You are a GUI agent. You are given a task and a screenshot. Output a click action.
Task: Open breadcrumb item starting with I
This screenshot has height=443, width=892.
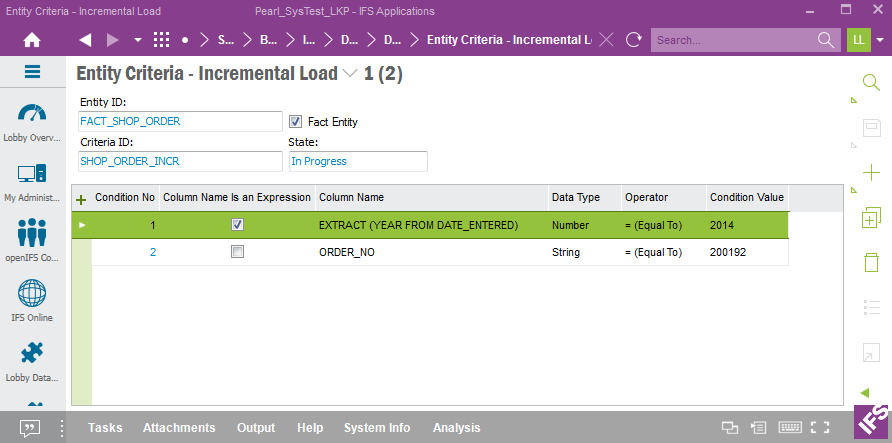tap(308, 40)
